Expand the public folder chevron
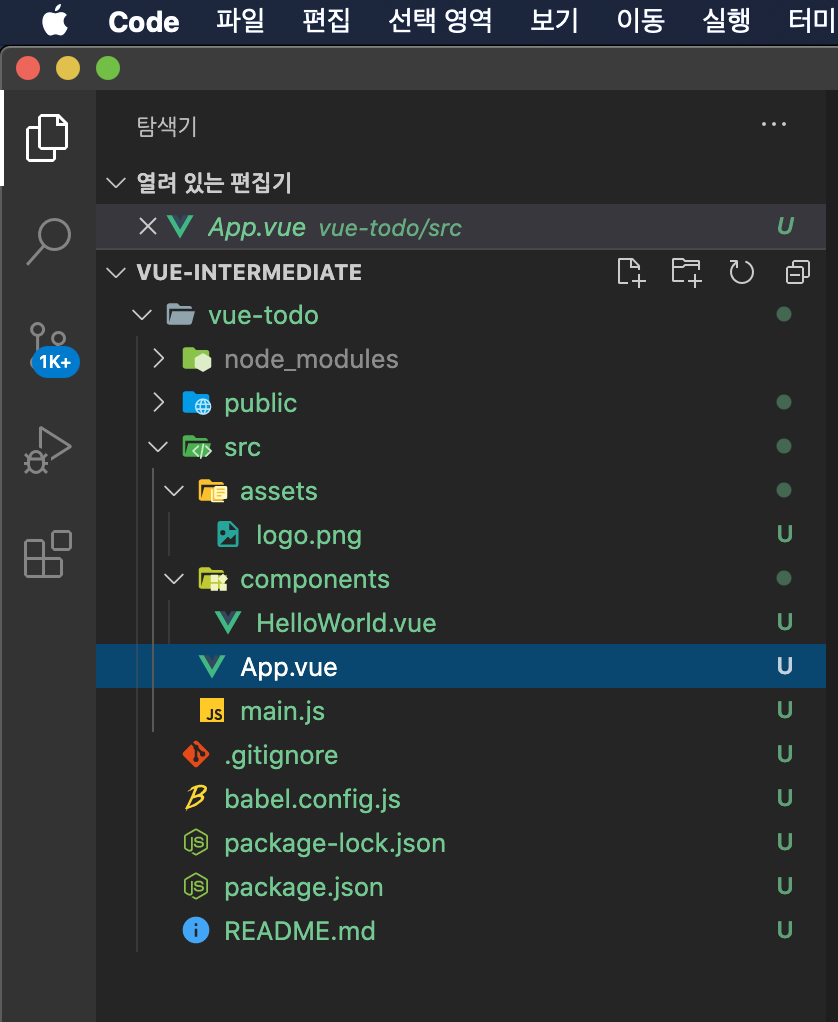The width and height of the screenshot is (838, 1022). point(158,403)
